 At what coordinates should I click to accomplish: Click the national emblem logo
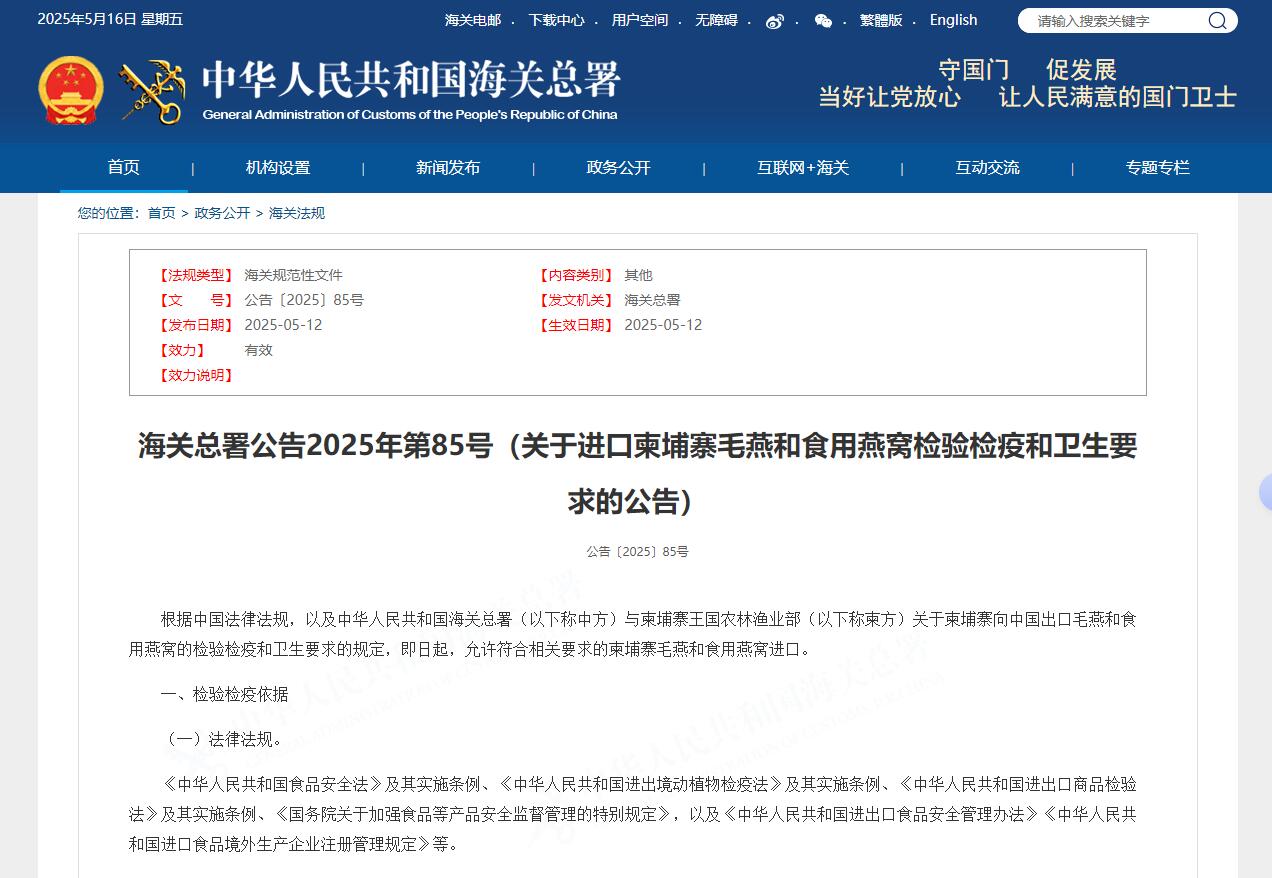click(71, 90)
